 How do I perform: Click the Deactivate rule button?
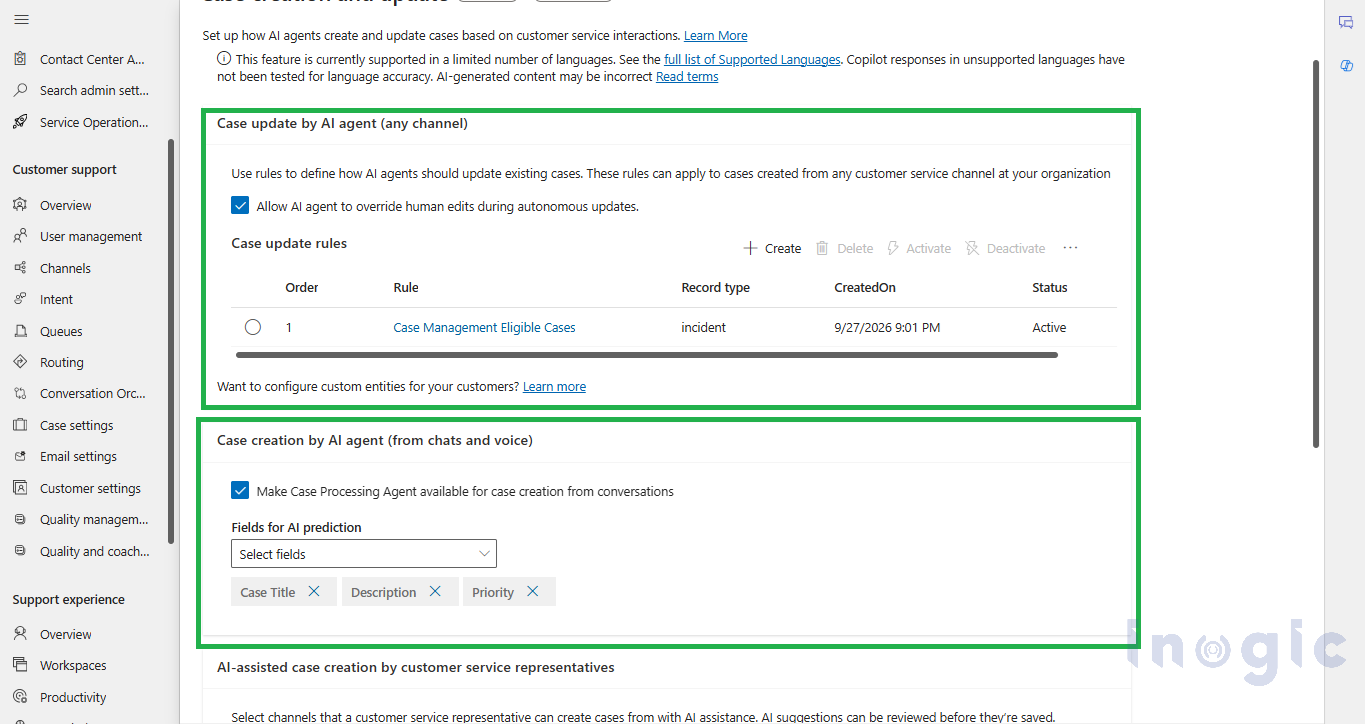pyautogui.click(x=1005, y=248)
